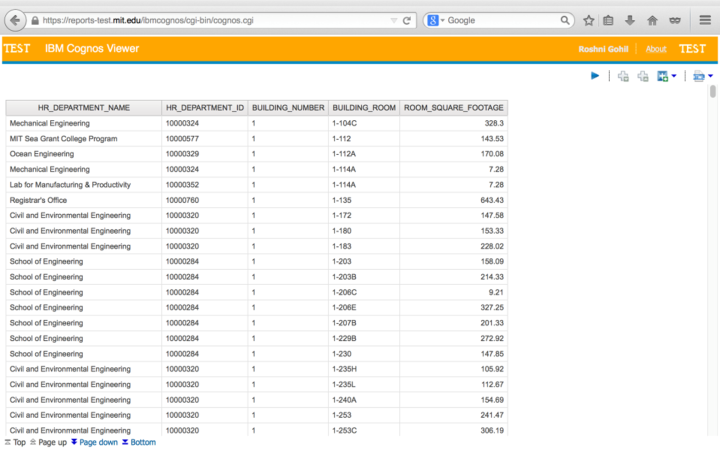Click the Drill up icon in Cognos toolbar
Screen dimensions: 720x450
[643, 76]
